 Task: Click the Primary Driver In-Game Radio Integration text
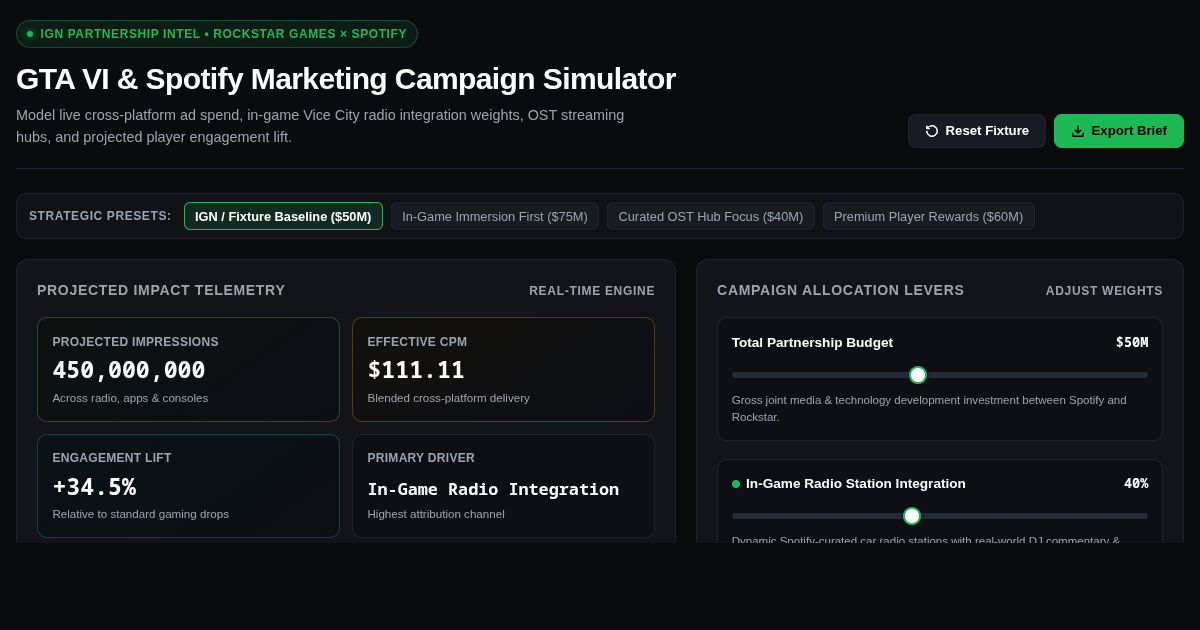click(x=493, y=489)
